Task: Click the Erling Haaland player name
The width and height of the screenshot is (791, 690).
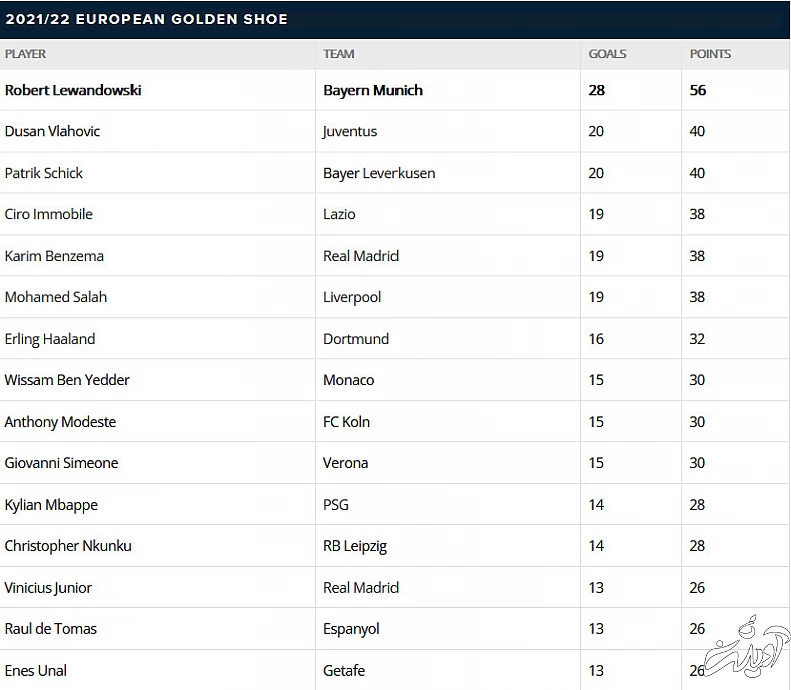Action: pos(50,339)
